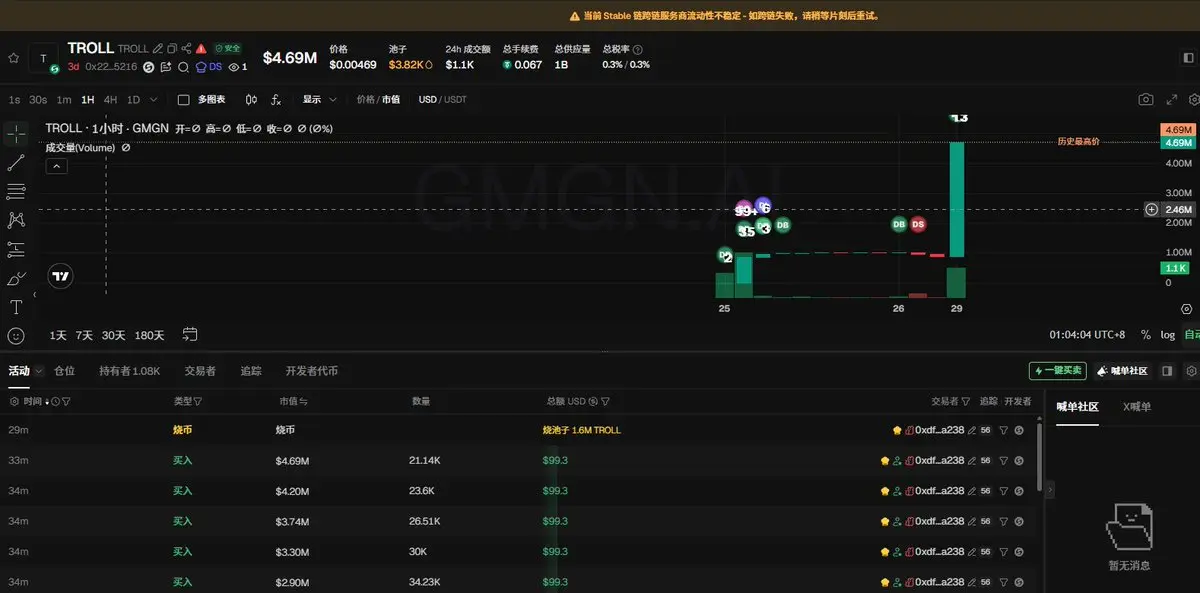Select the 4H timeframe

pyautogui.click(x=110, y=100)
